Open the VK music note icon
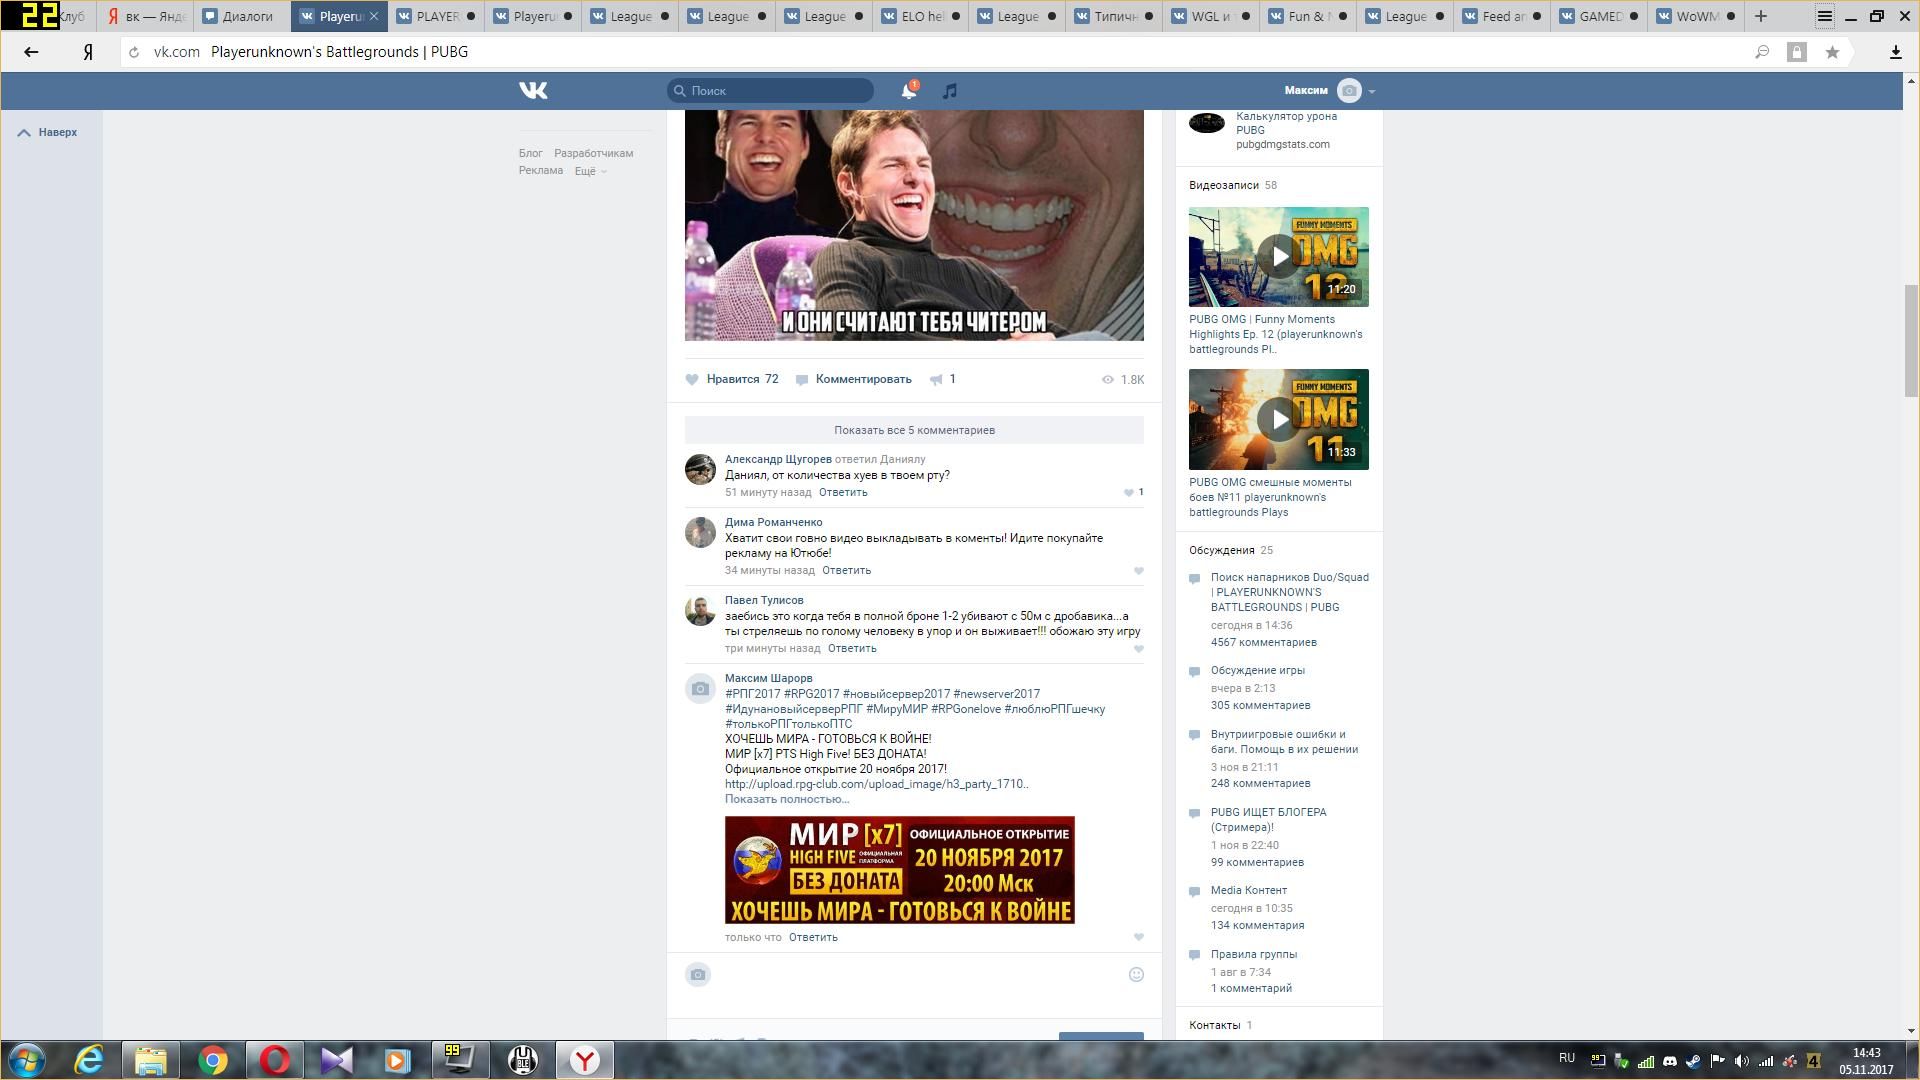The image size is (1920, 1080). 950,91
